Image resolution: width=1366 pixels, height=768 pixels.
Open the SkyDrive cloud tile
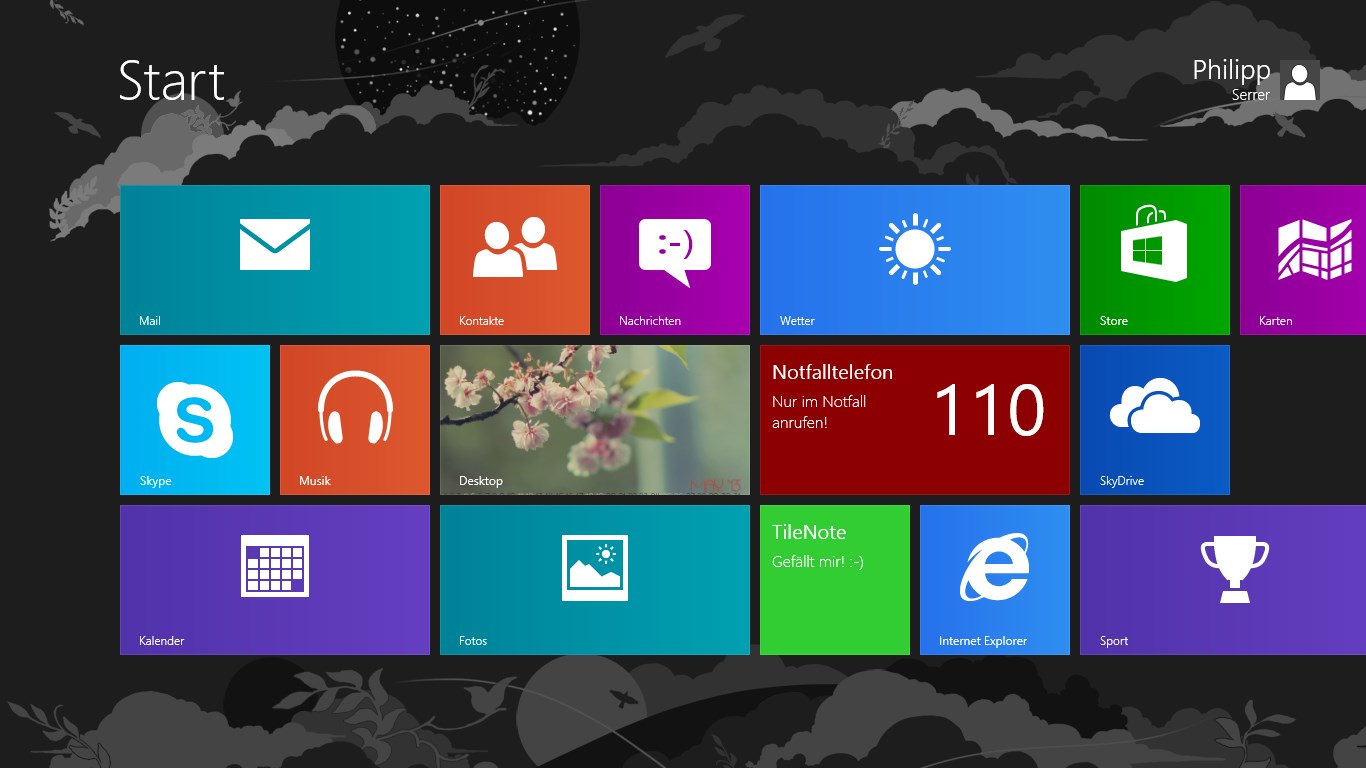[1155, 420]
